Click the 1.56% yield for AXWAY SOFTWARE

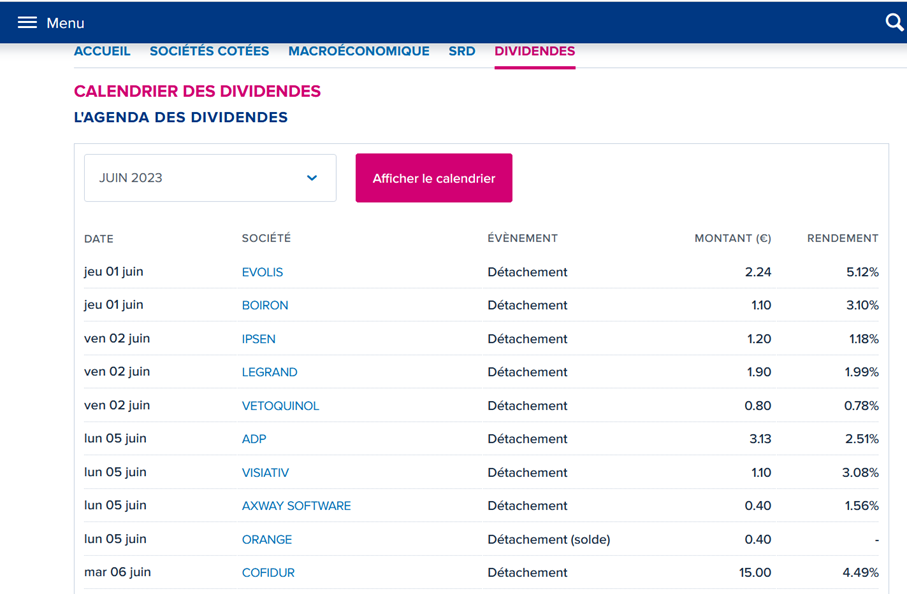point(862,506)
